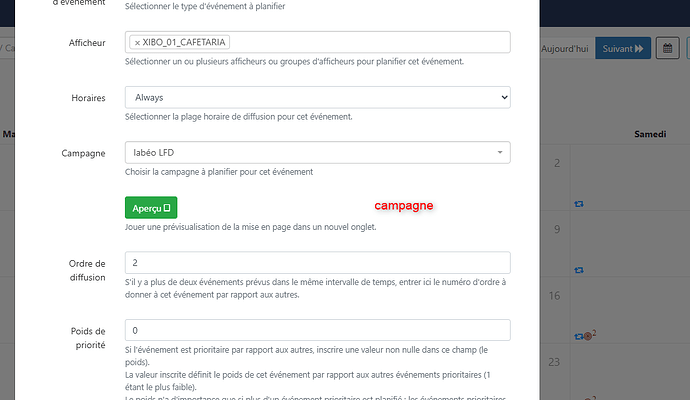Expand the Horaires Always dropdown
This screenshot has width=690, height=400.
click(x=318, y=97)
